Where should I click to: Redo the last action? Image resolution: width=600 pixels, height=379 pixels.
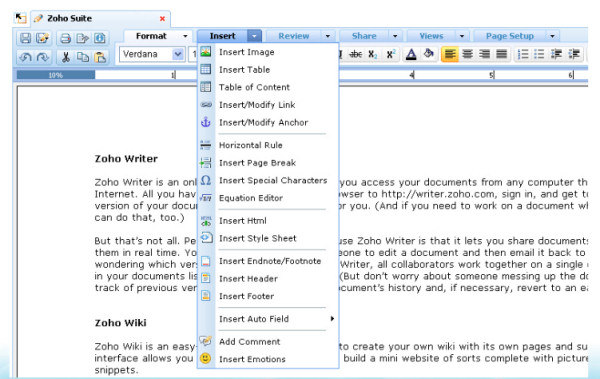click(43, 57)
